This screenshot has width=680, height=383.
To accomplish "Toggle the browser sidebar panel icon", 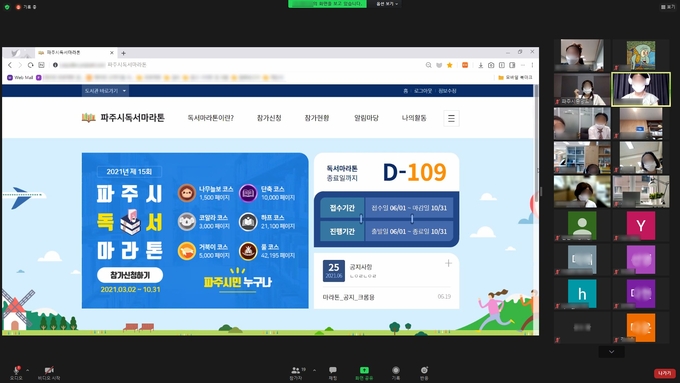I will [x=512, y=65].
